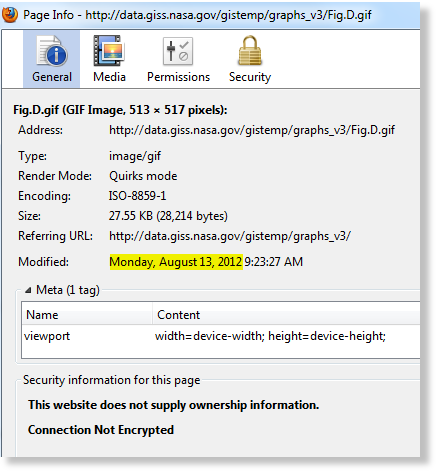Image resolution: width=436 pixels, height=473 pixels.
Task: Click the Security tab label
Action: (250, 77)
